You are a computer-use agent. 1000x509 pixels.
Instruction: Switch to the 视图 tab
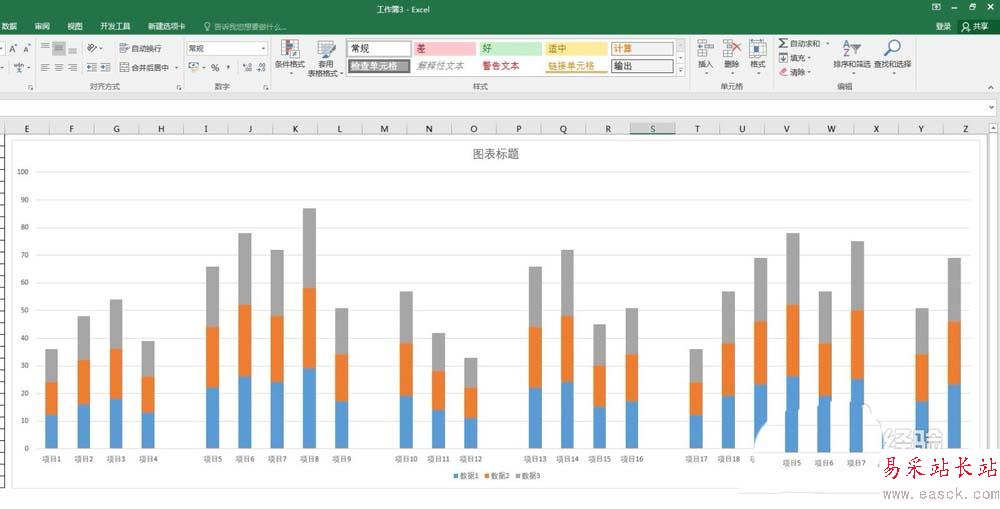coord(75,27)
